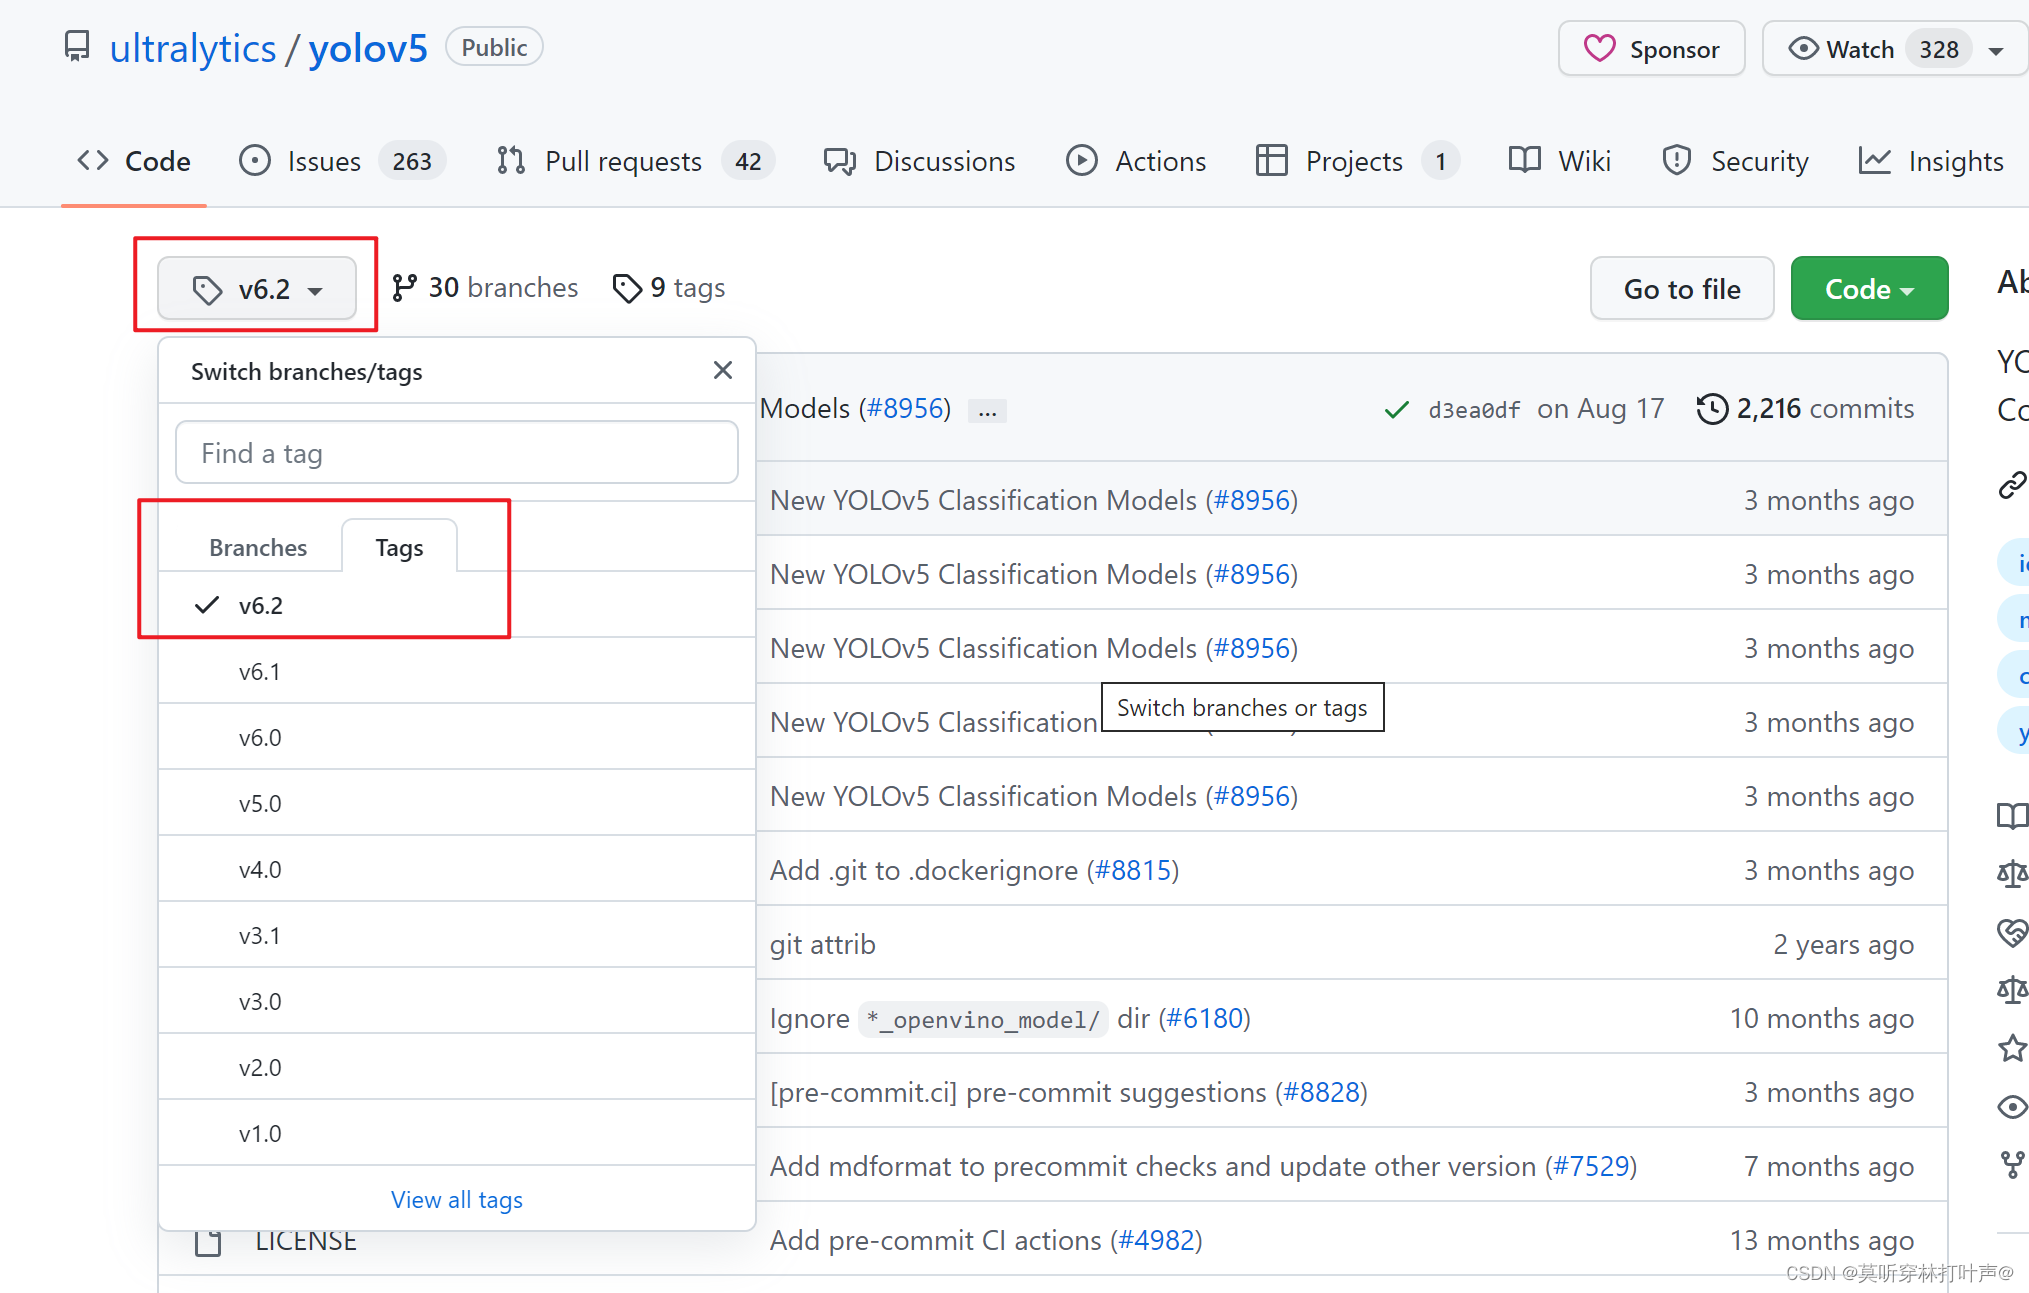Open the Issues tab
Screen dimensions: 2029x1293
(x=341, y=160)
